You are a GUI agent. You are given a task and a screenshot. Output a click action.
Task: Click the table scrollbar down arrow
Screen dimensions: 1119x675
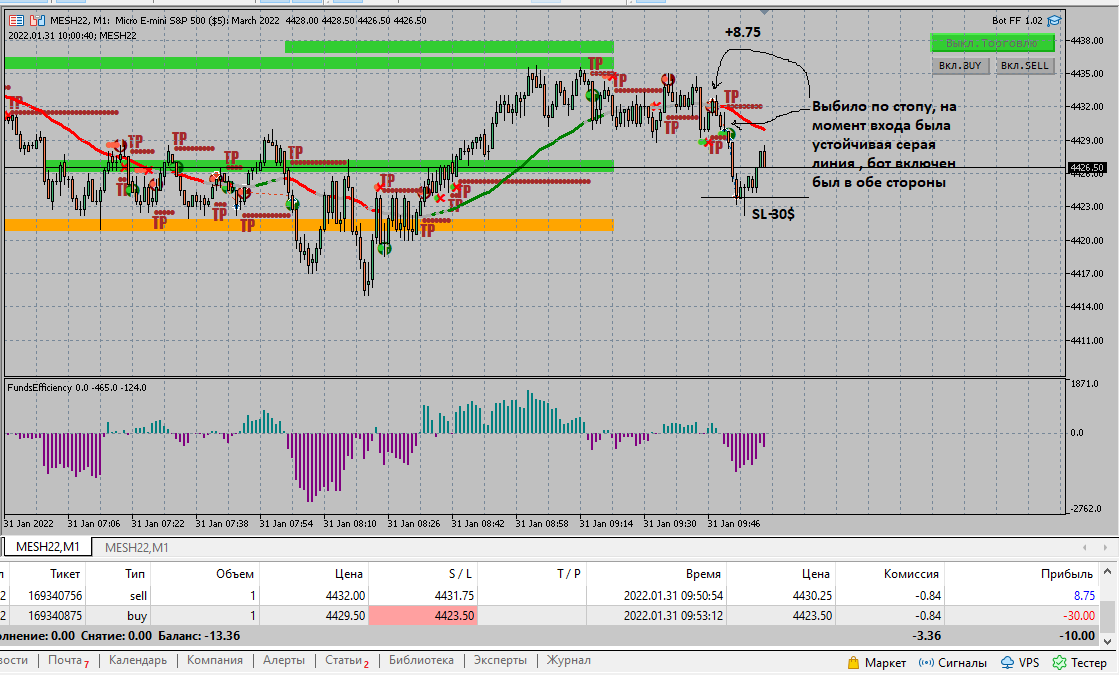coord(1108,641)
